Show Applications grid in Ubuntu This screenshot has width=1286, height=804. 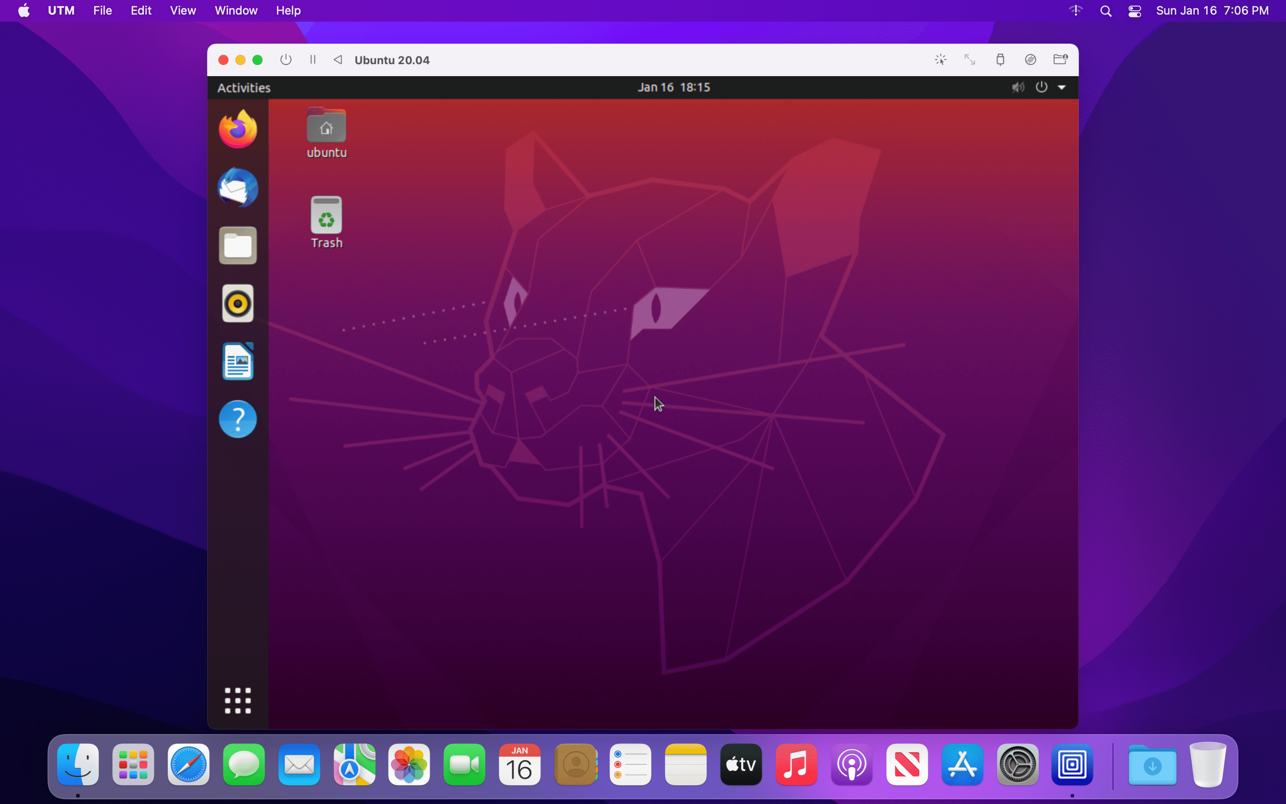coord(238,700)
